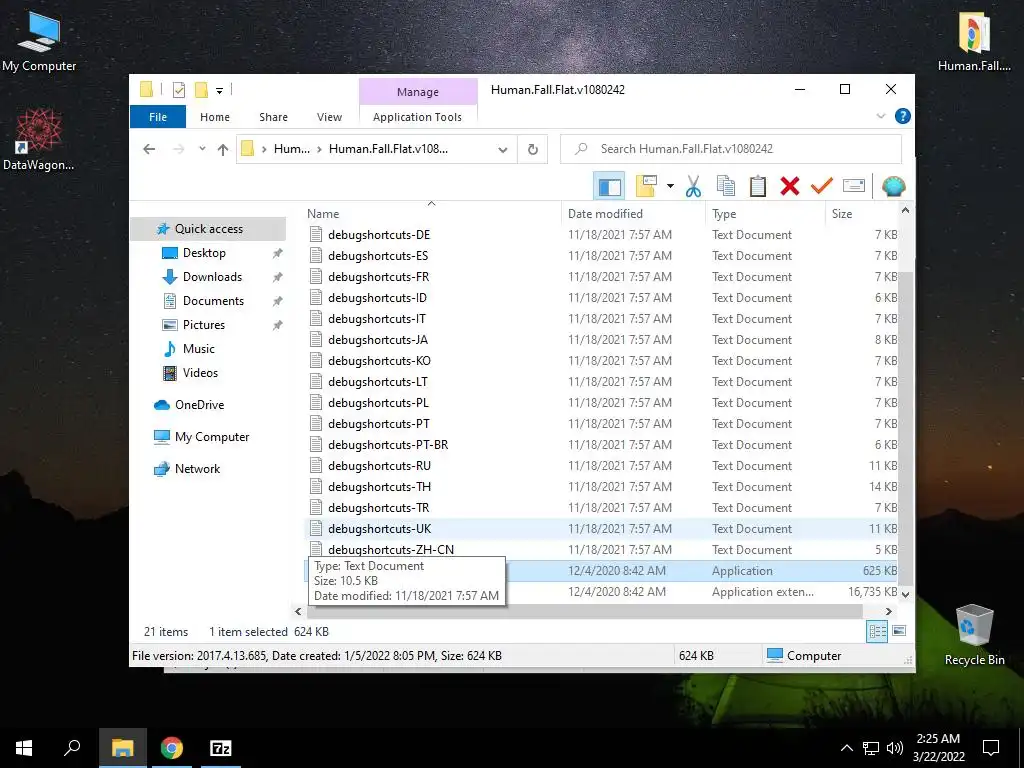Image resolution: width=1024 pixels, height=768 pixels.
Task: Click breadcrumb chevron before Human.Fall.Flat.v108...
Action: coord(319,150)
